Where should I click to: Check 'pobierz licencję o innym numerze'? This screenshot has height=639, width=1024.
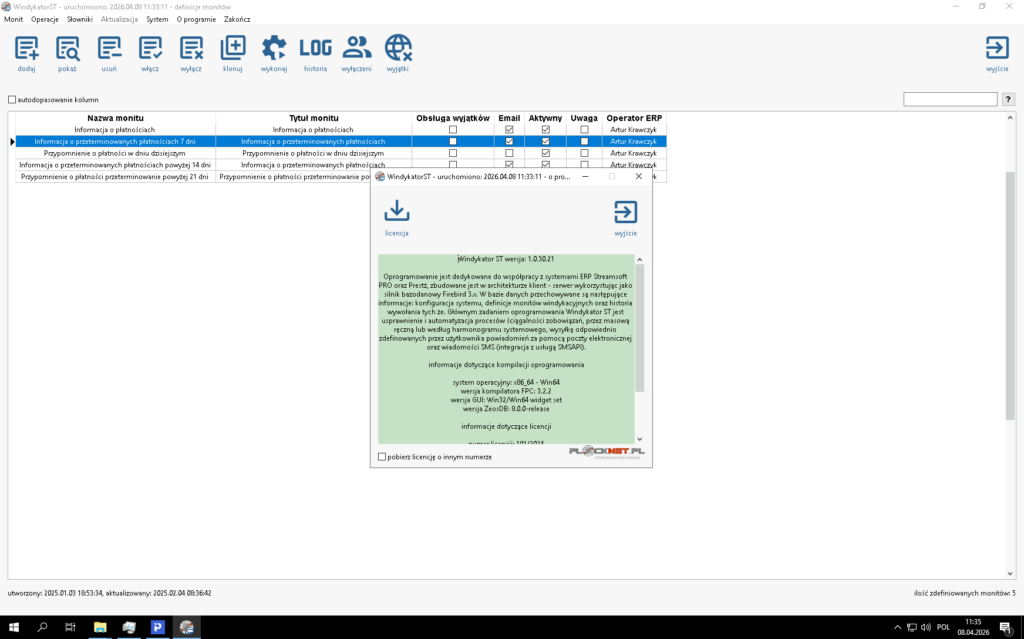pos(383,457)
